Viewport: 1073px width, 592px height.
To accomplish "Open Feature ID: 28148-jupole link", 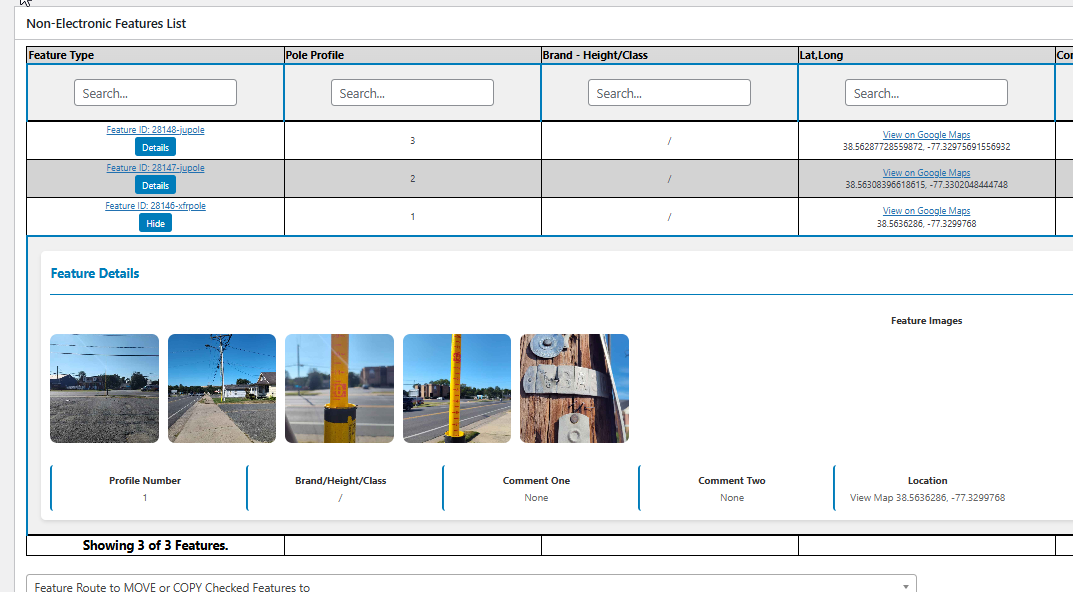I will click(155, 129).
